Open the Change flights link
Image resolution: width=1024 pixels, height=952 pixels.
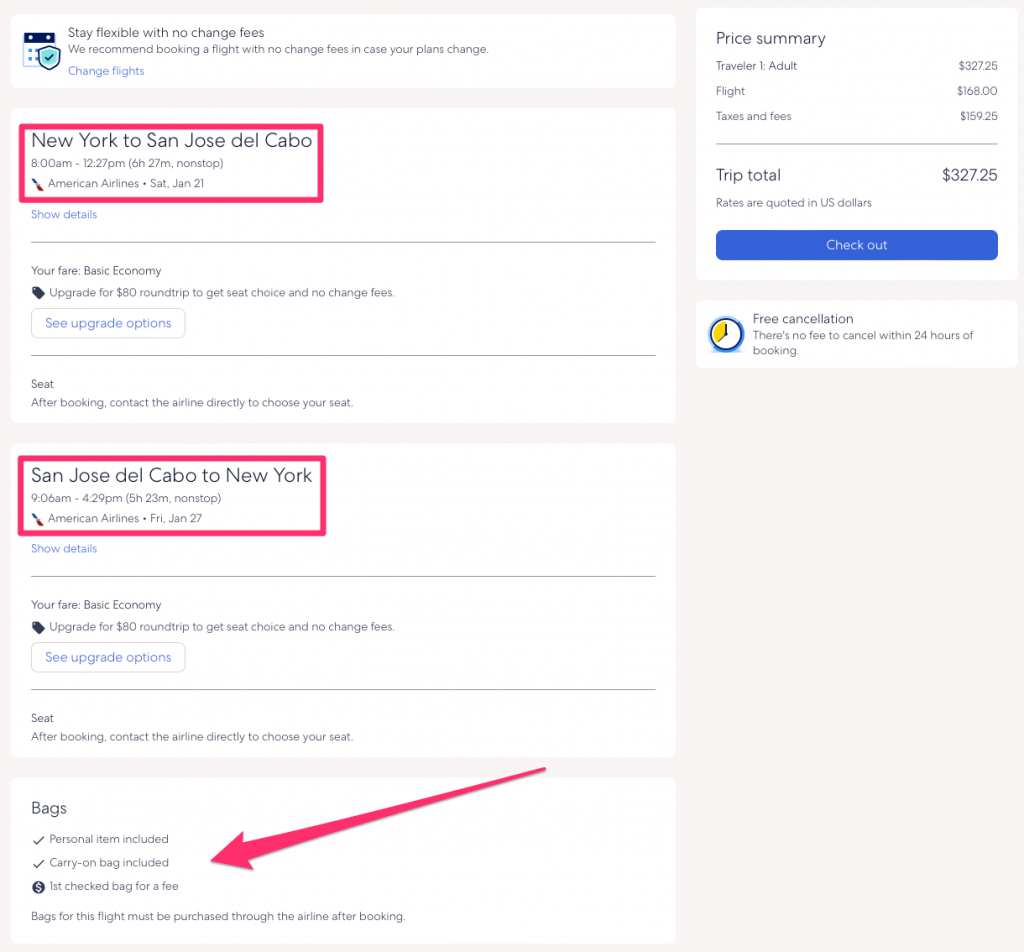click(x=106, y=71)
